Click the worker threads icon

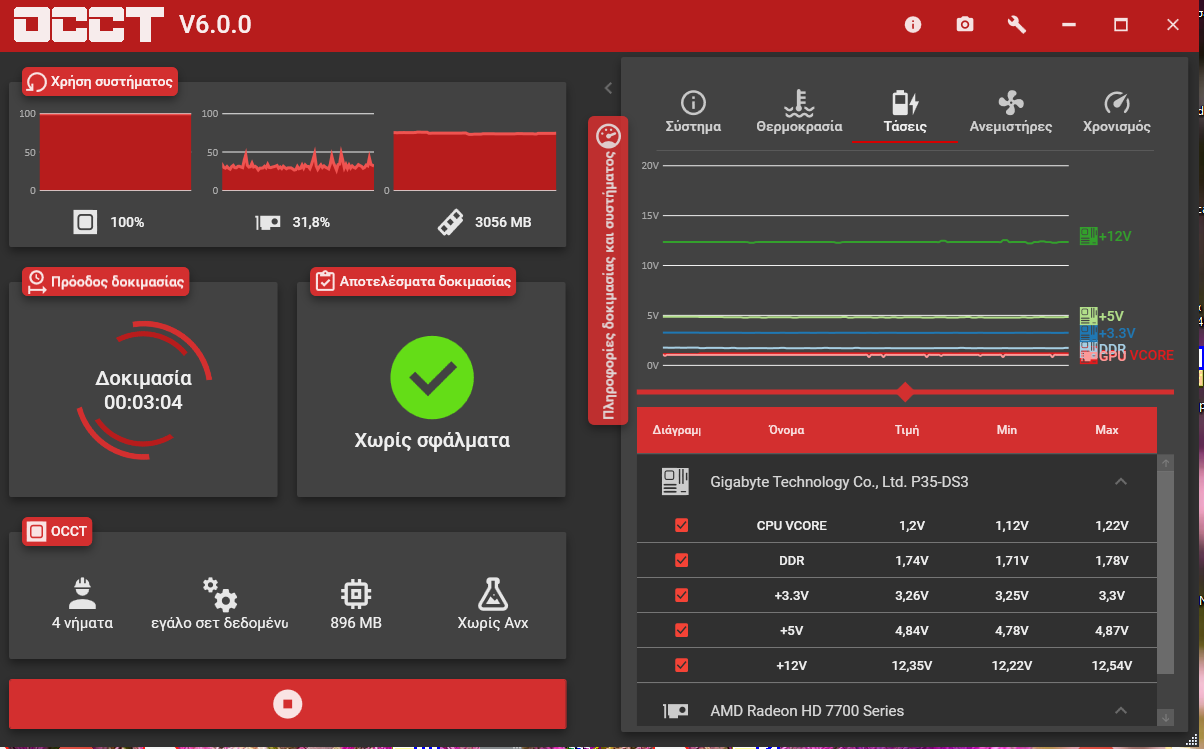coord(83,593)
